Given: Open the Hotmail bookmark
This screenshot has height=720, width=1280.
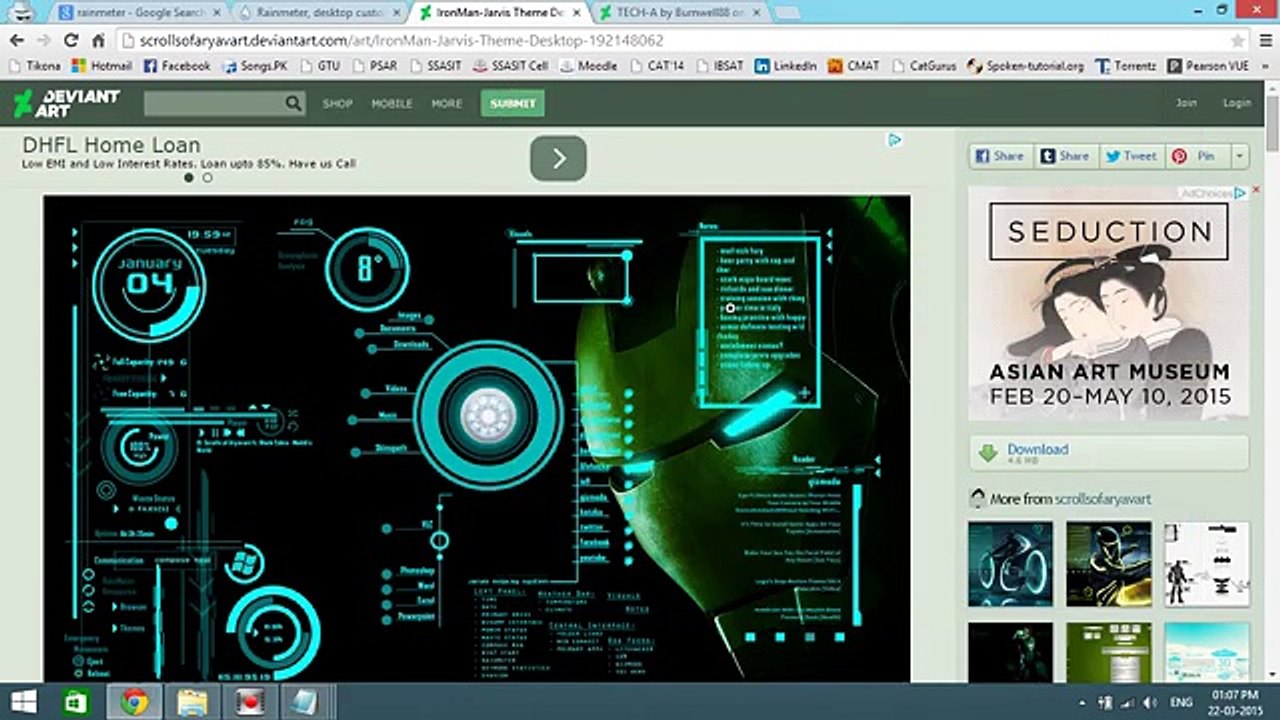Looking at the screenshot, I should click(102, 66).
